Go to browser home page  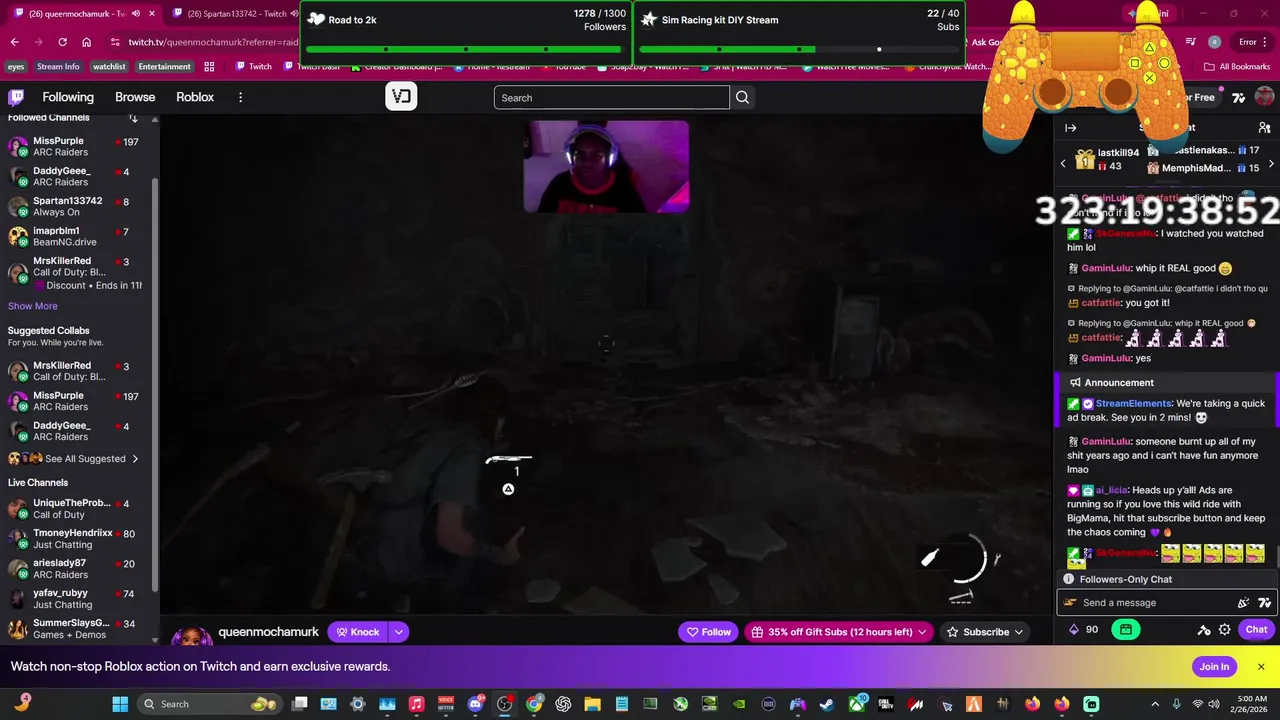[x=86, y=42]
